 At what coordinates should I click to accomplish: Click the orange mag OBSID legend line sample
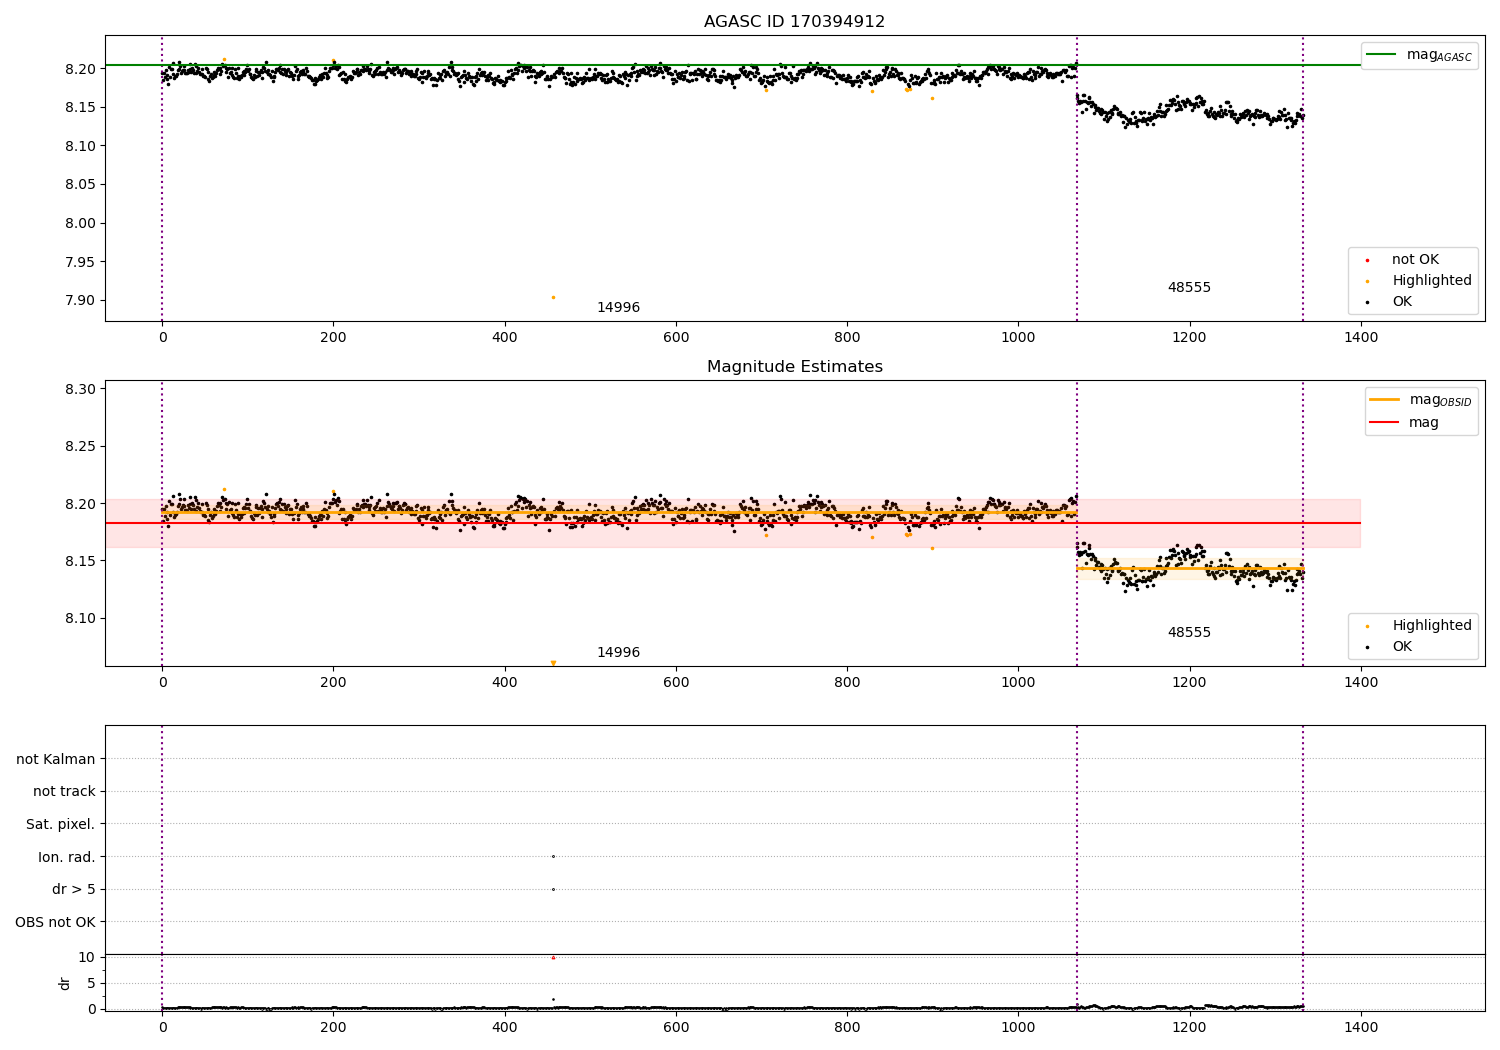coord(1385,400)
